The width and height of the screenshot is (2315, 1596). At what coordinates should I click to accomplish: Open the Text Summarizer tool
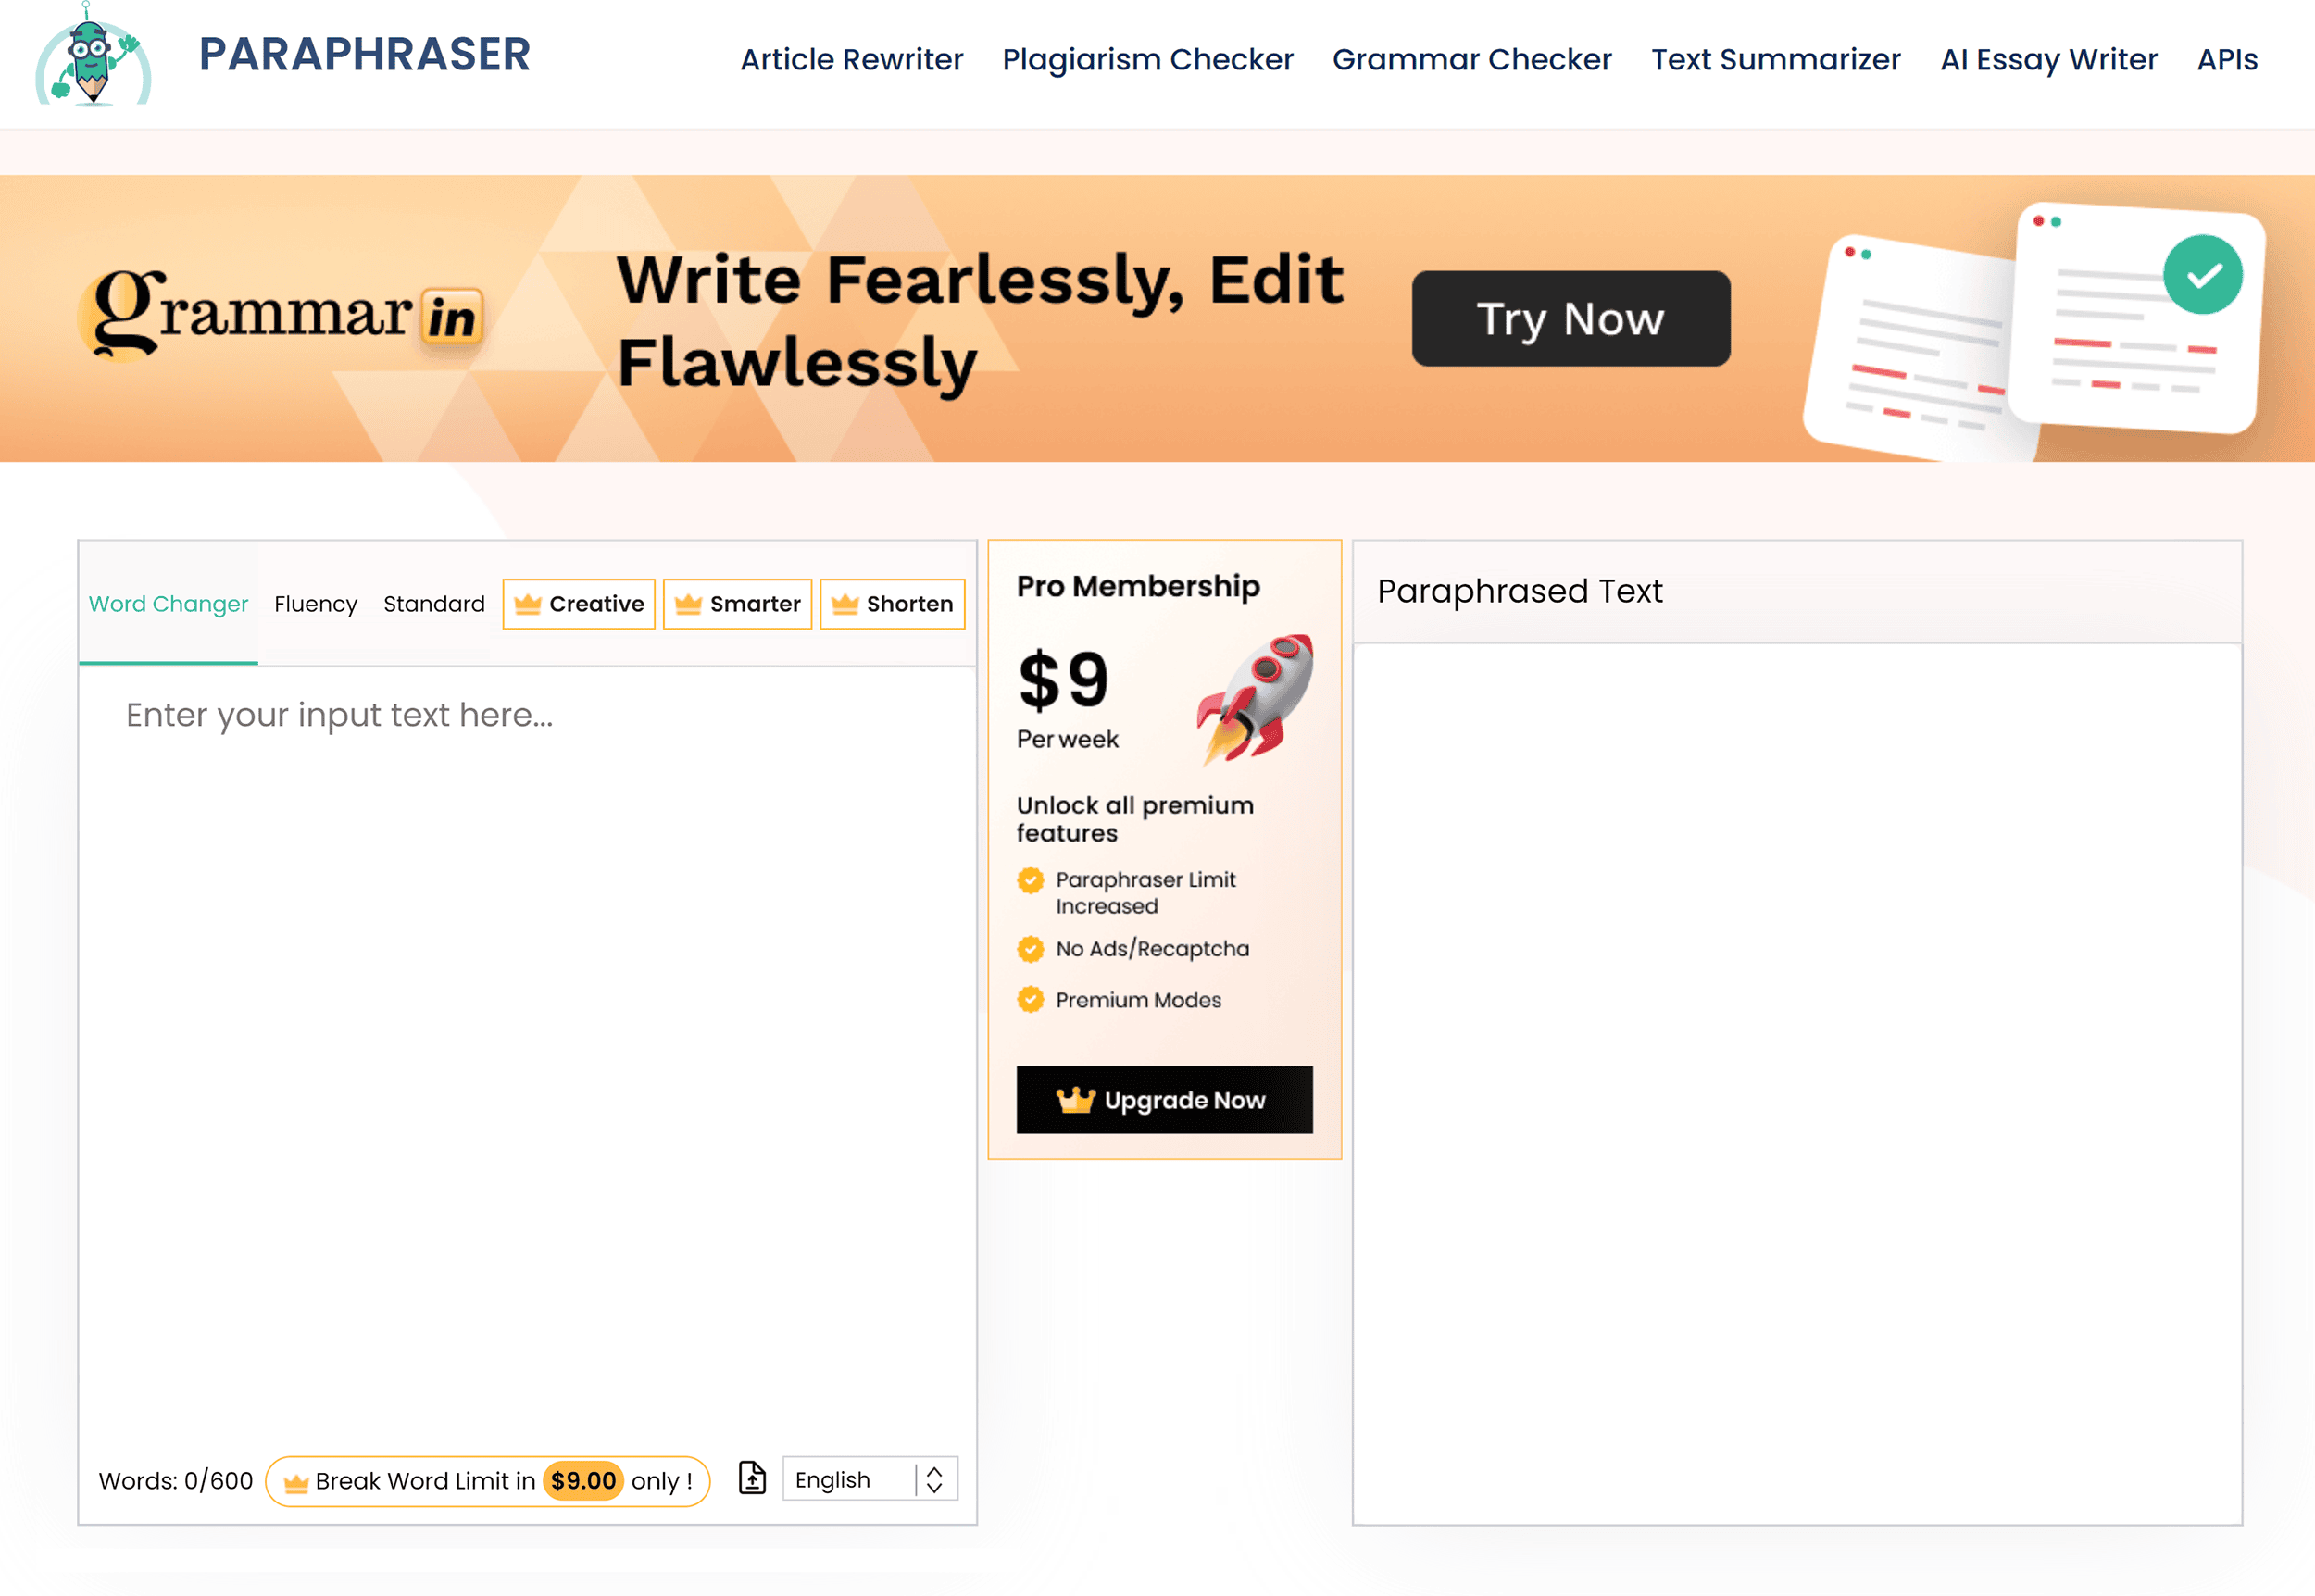click(x=1777, y=60)
